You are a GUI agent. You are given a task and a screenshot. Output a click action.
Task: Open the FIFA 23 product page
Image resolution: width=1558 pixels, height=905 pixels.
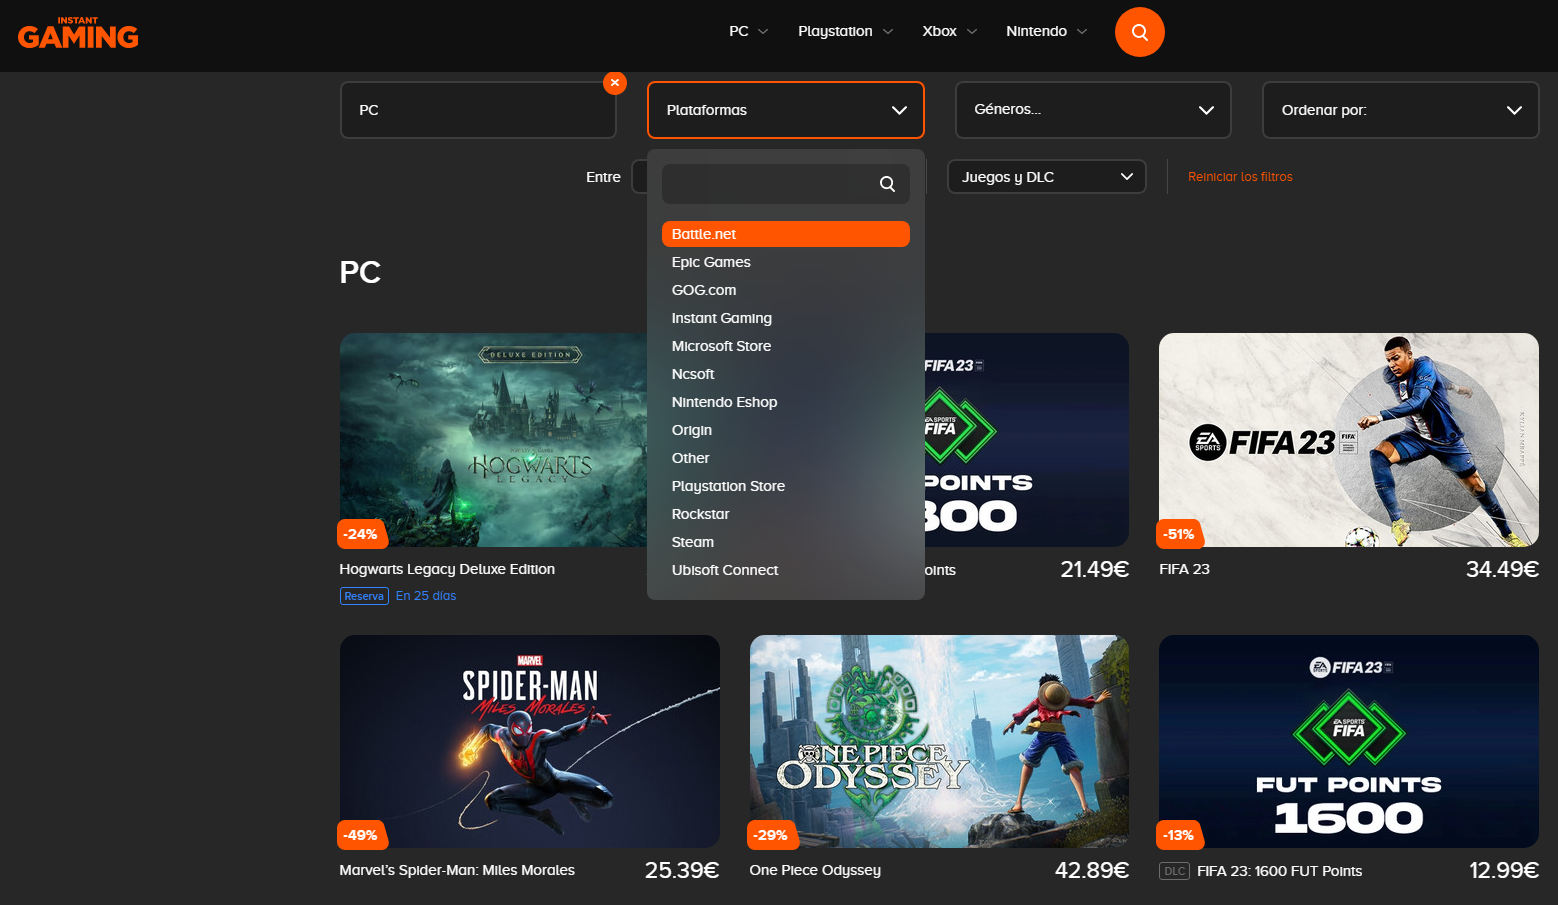(x=1347, y=440)
